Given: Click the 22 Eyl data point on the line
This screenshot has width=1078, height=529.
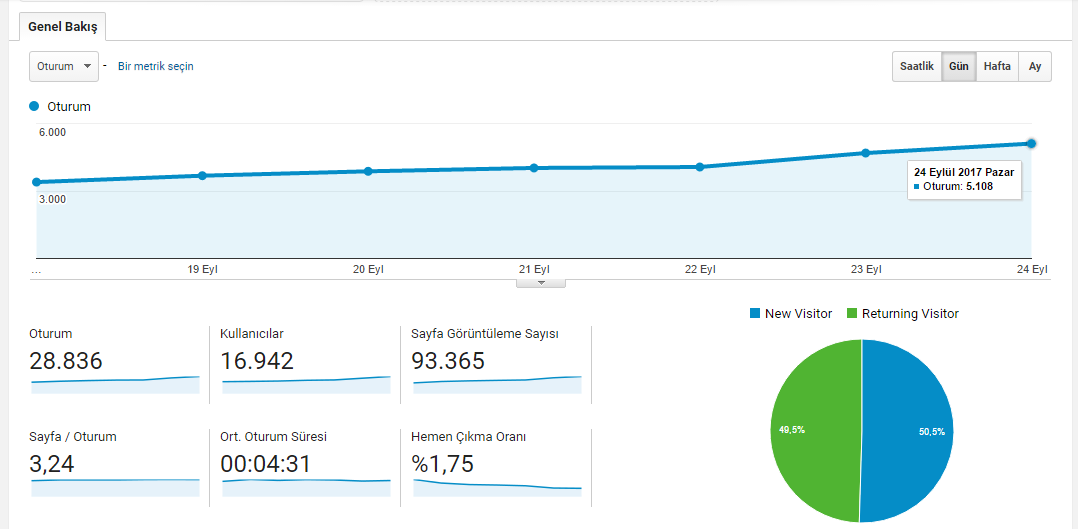Looking at the screenshot, I should tap(700, 166).
